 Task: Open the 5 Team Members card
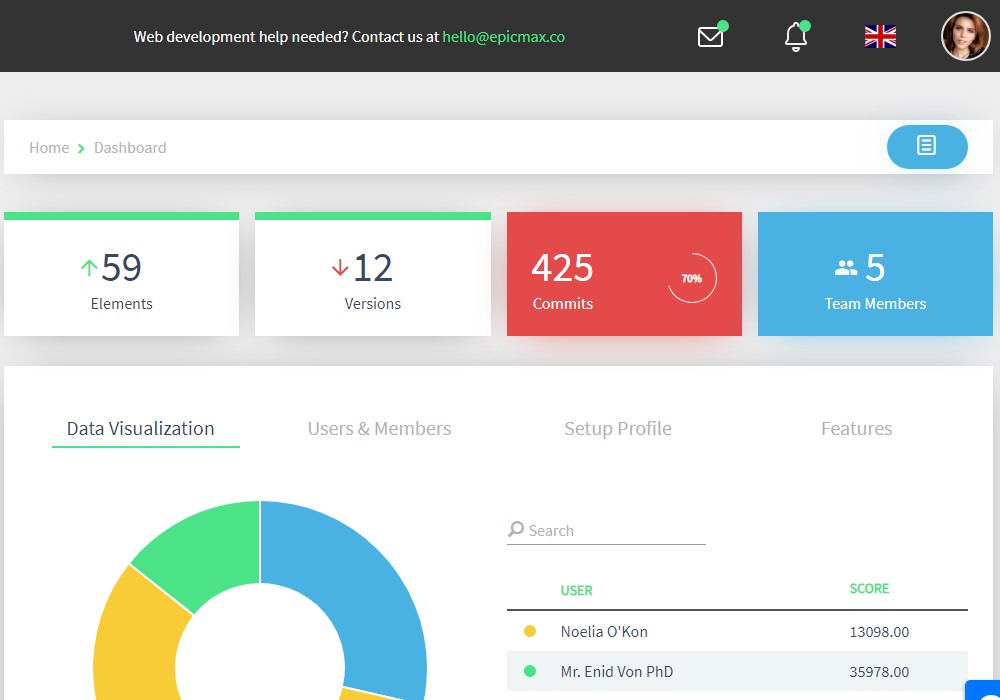875,274
